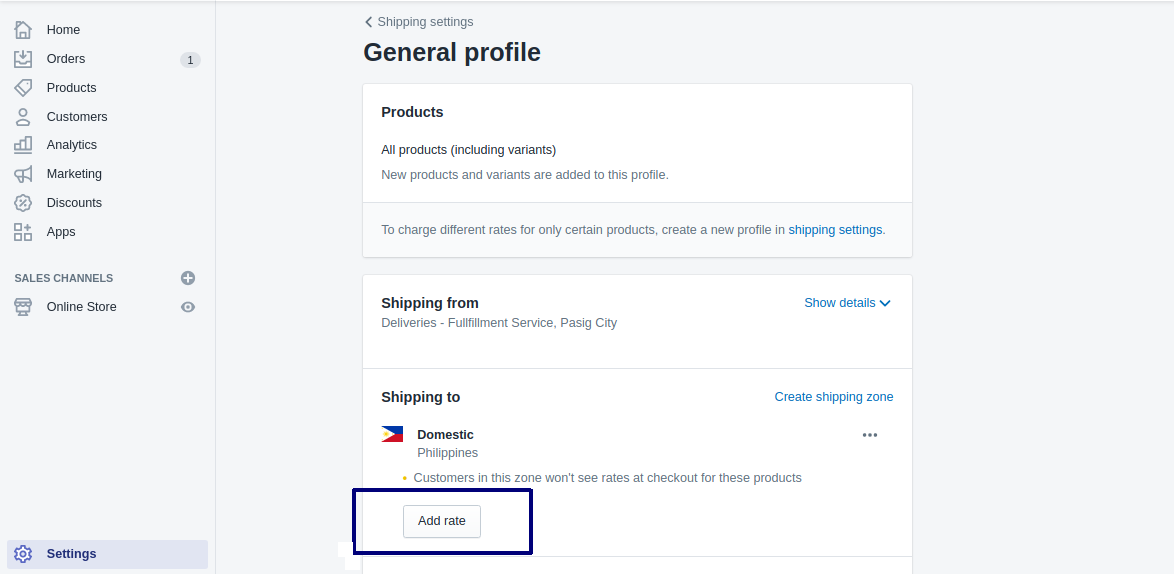Click the Apps grid icon
The width and height of the screenshot is (1174, 574).
pos(23,232)
